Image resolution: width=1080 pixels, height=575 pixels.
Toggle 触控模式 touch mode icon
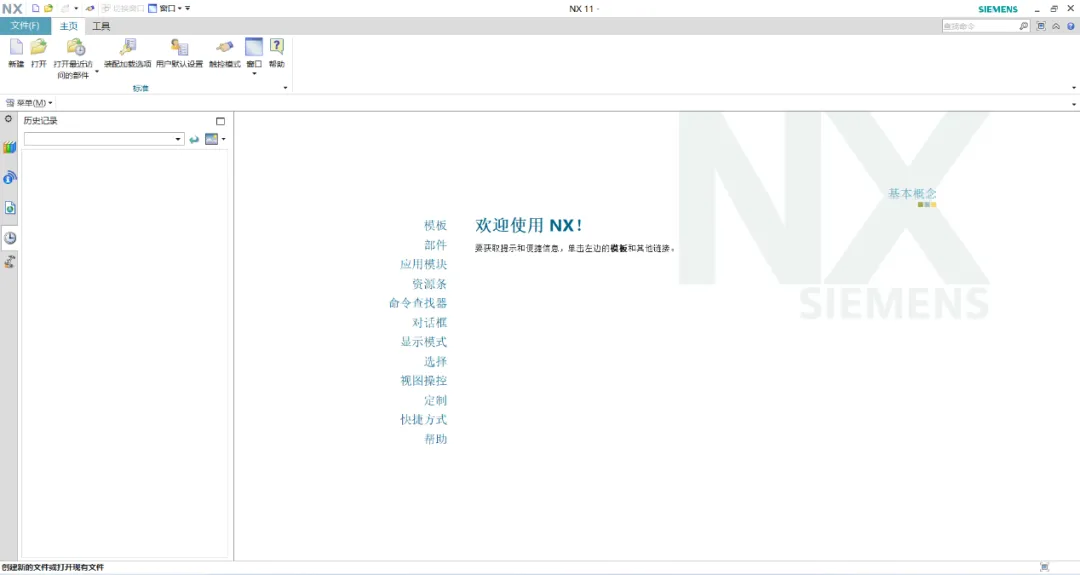coord(225,47)
